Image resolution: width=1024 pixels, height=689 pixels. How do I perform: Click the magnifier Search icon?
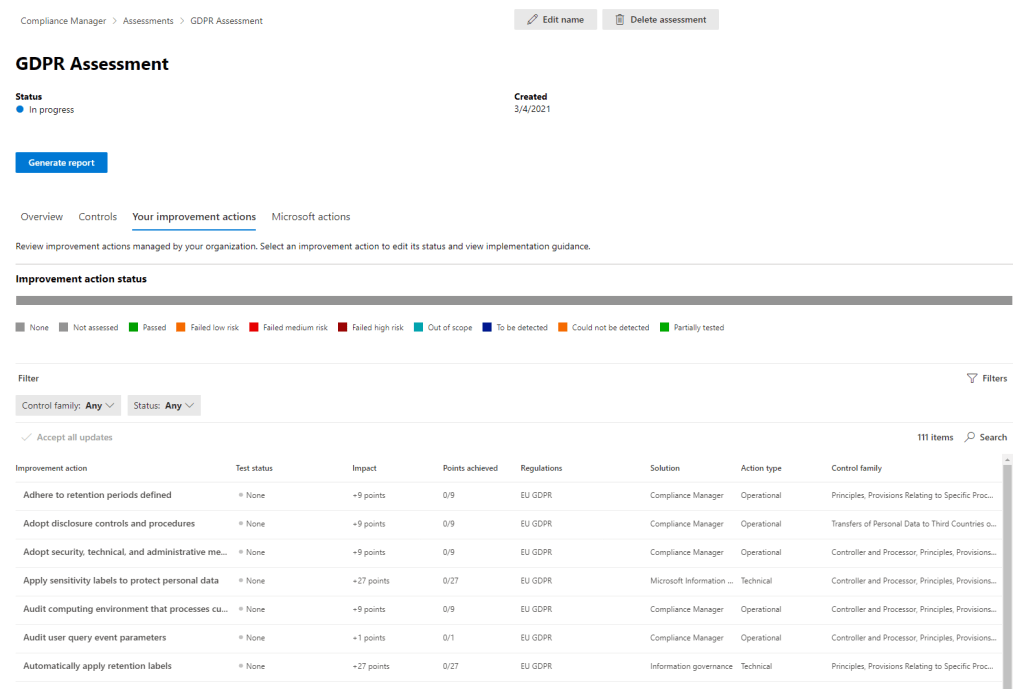point(970,437)
